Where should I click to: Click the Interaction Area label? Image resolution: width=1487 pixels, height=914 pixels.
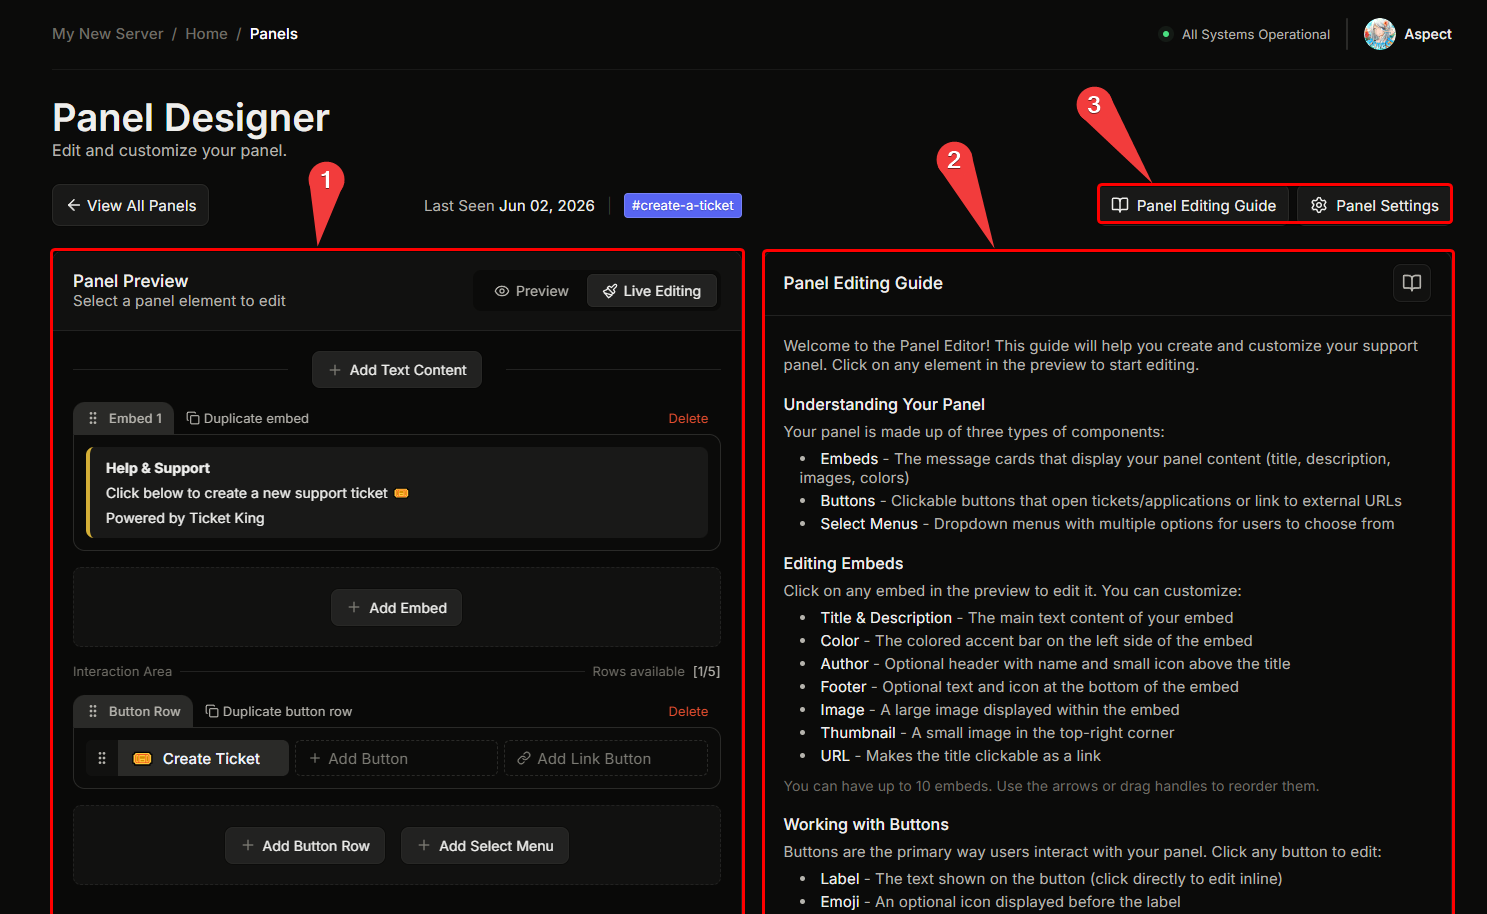pyautogui.click(x=122, y=671)
